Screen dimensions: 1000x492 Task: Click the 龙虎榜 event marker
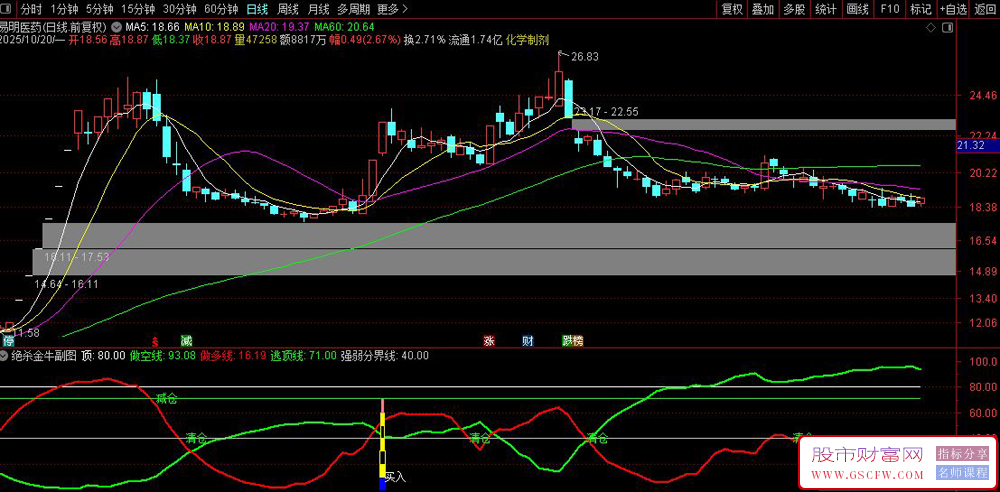click(x=572, y=341)
